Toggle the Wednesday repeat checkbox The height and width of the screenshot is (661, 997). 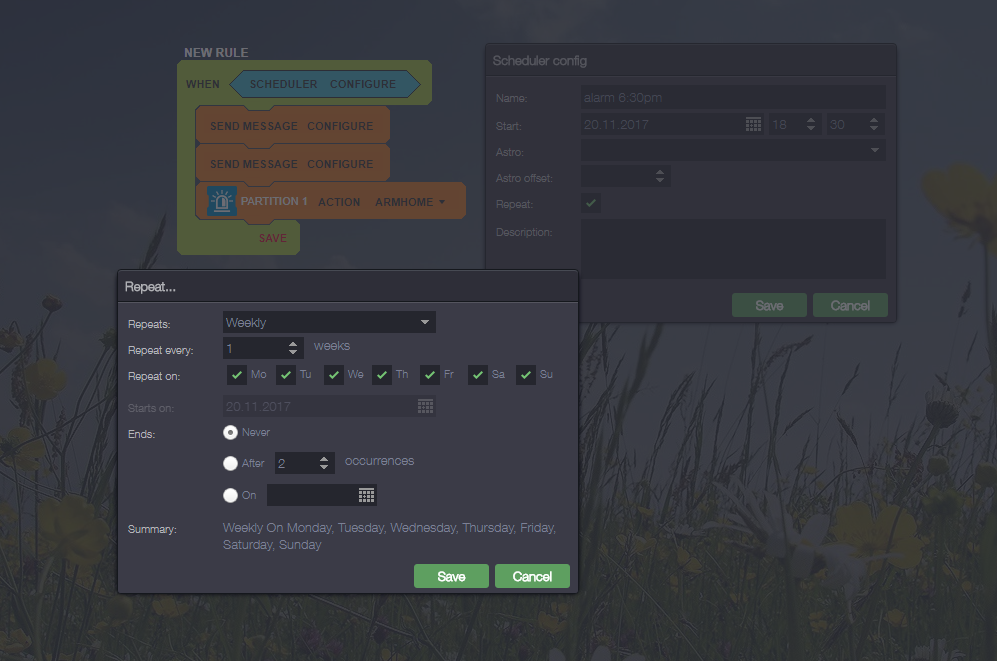[x=333, y=375]
